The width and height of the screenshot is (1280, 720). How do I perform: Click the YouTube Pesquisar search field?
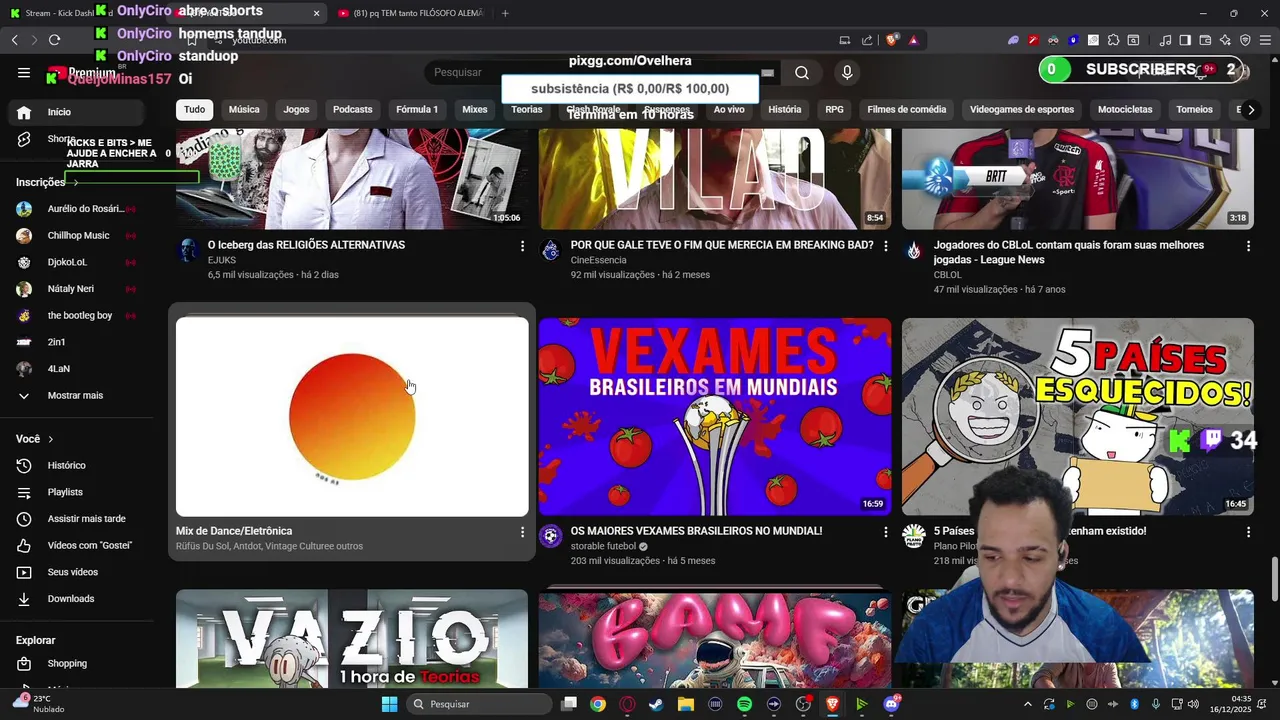[x=600, y=72]
